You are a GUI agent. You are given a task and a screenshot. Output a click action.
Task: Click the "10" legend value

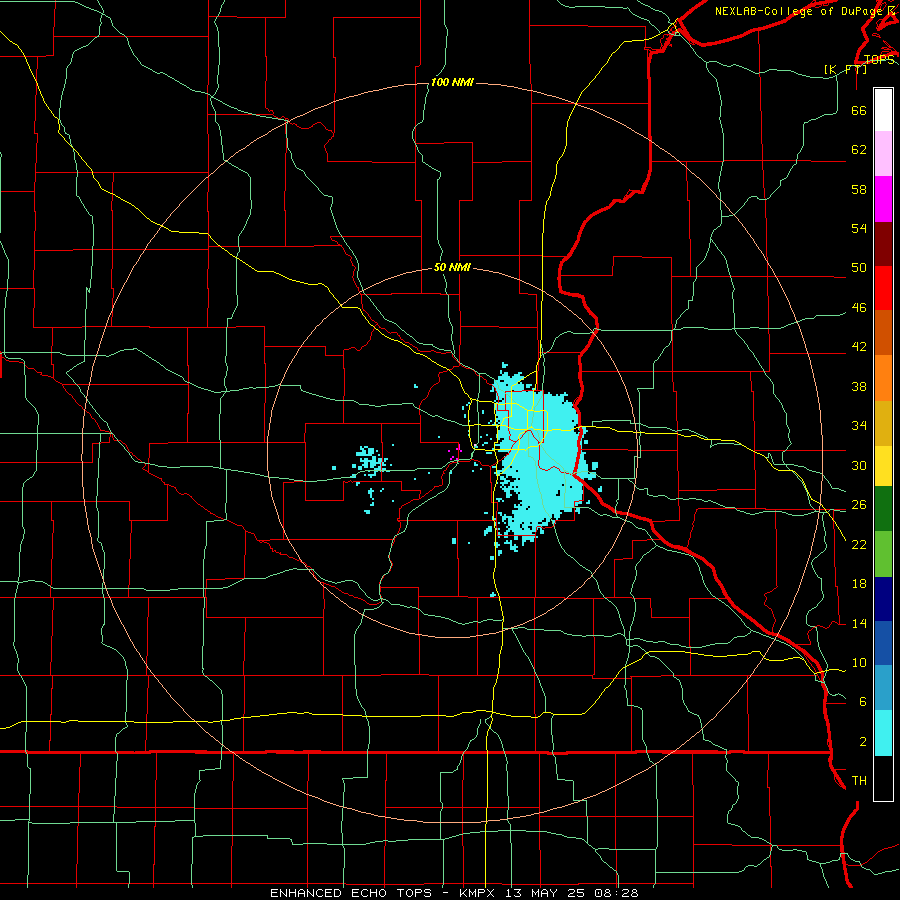859,662
